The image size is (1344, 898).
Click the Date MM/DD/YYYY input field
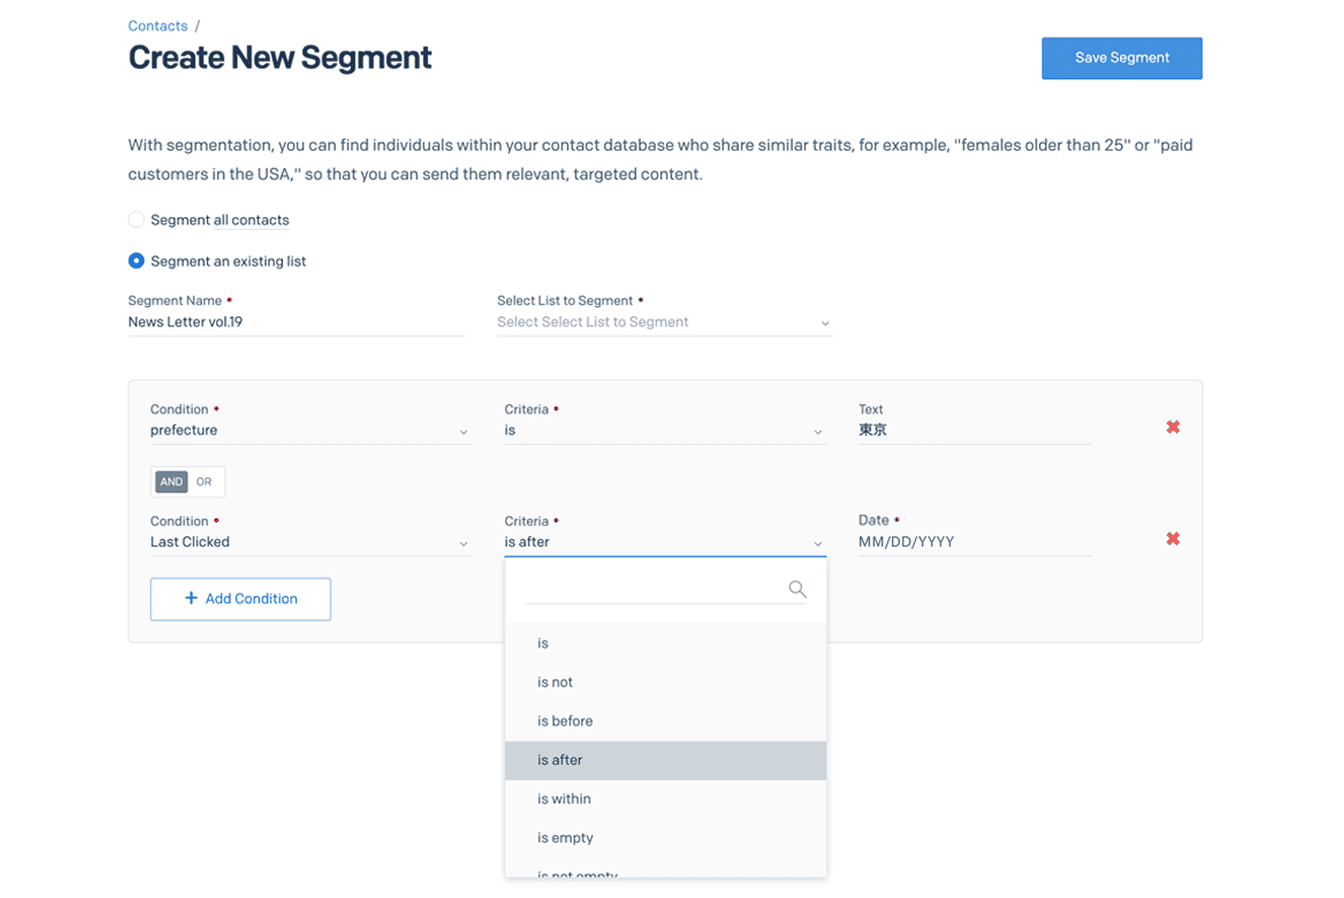pyautogui.click(x=974, y=542)
